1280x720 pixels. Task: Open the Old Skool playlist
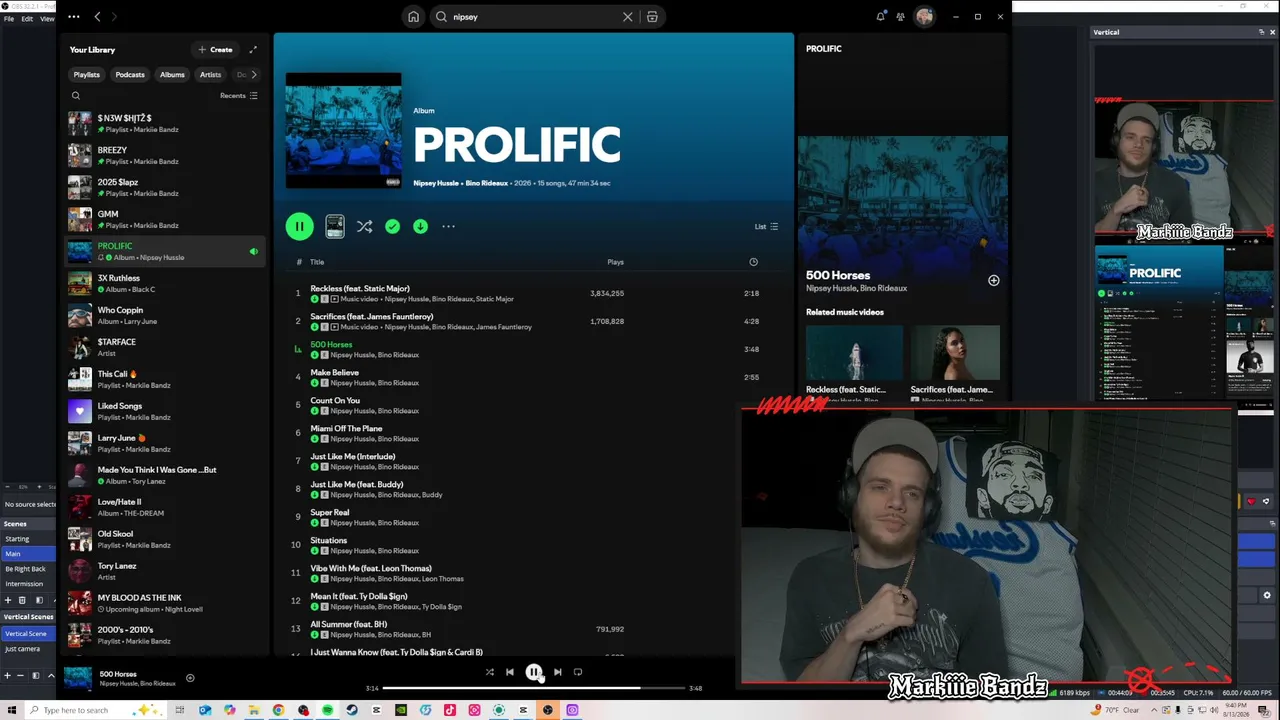click(164, 539)
